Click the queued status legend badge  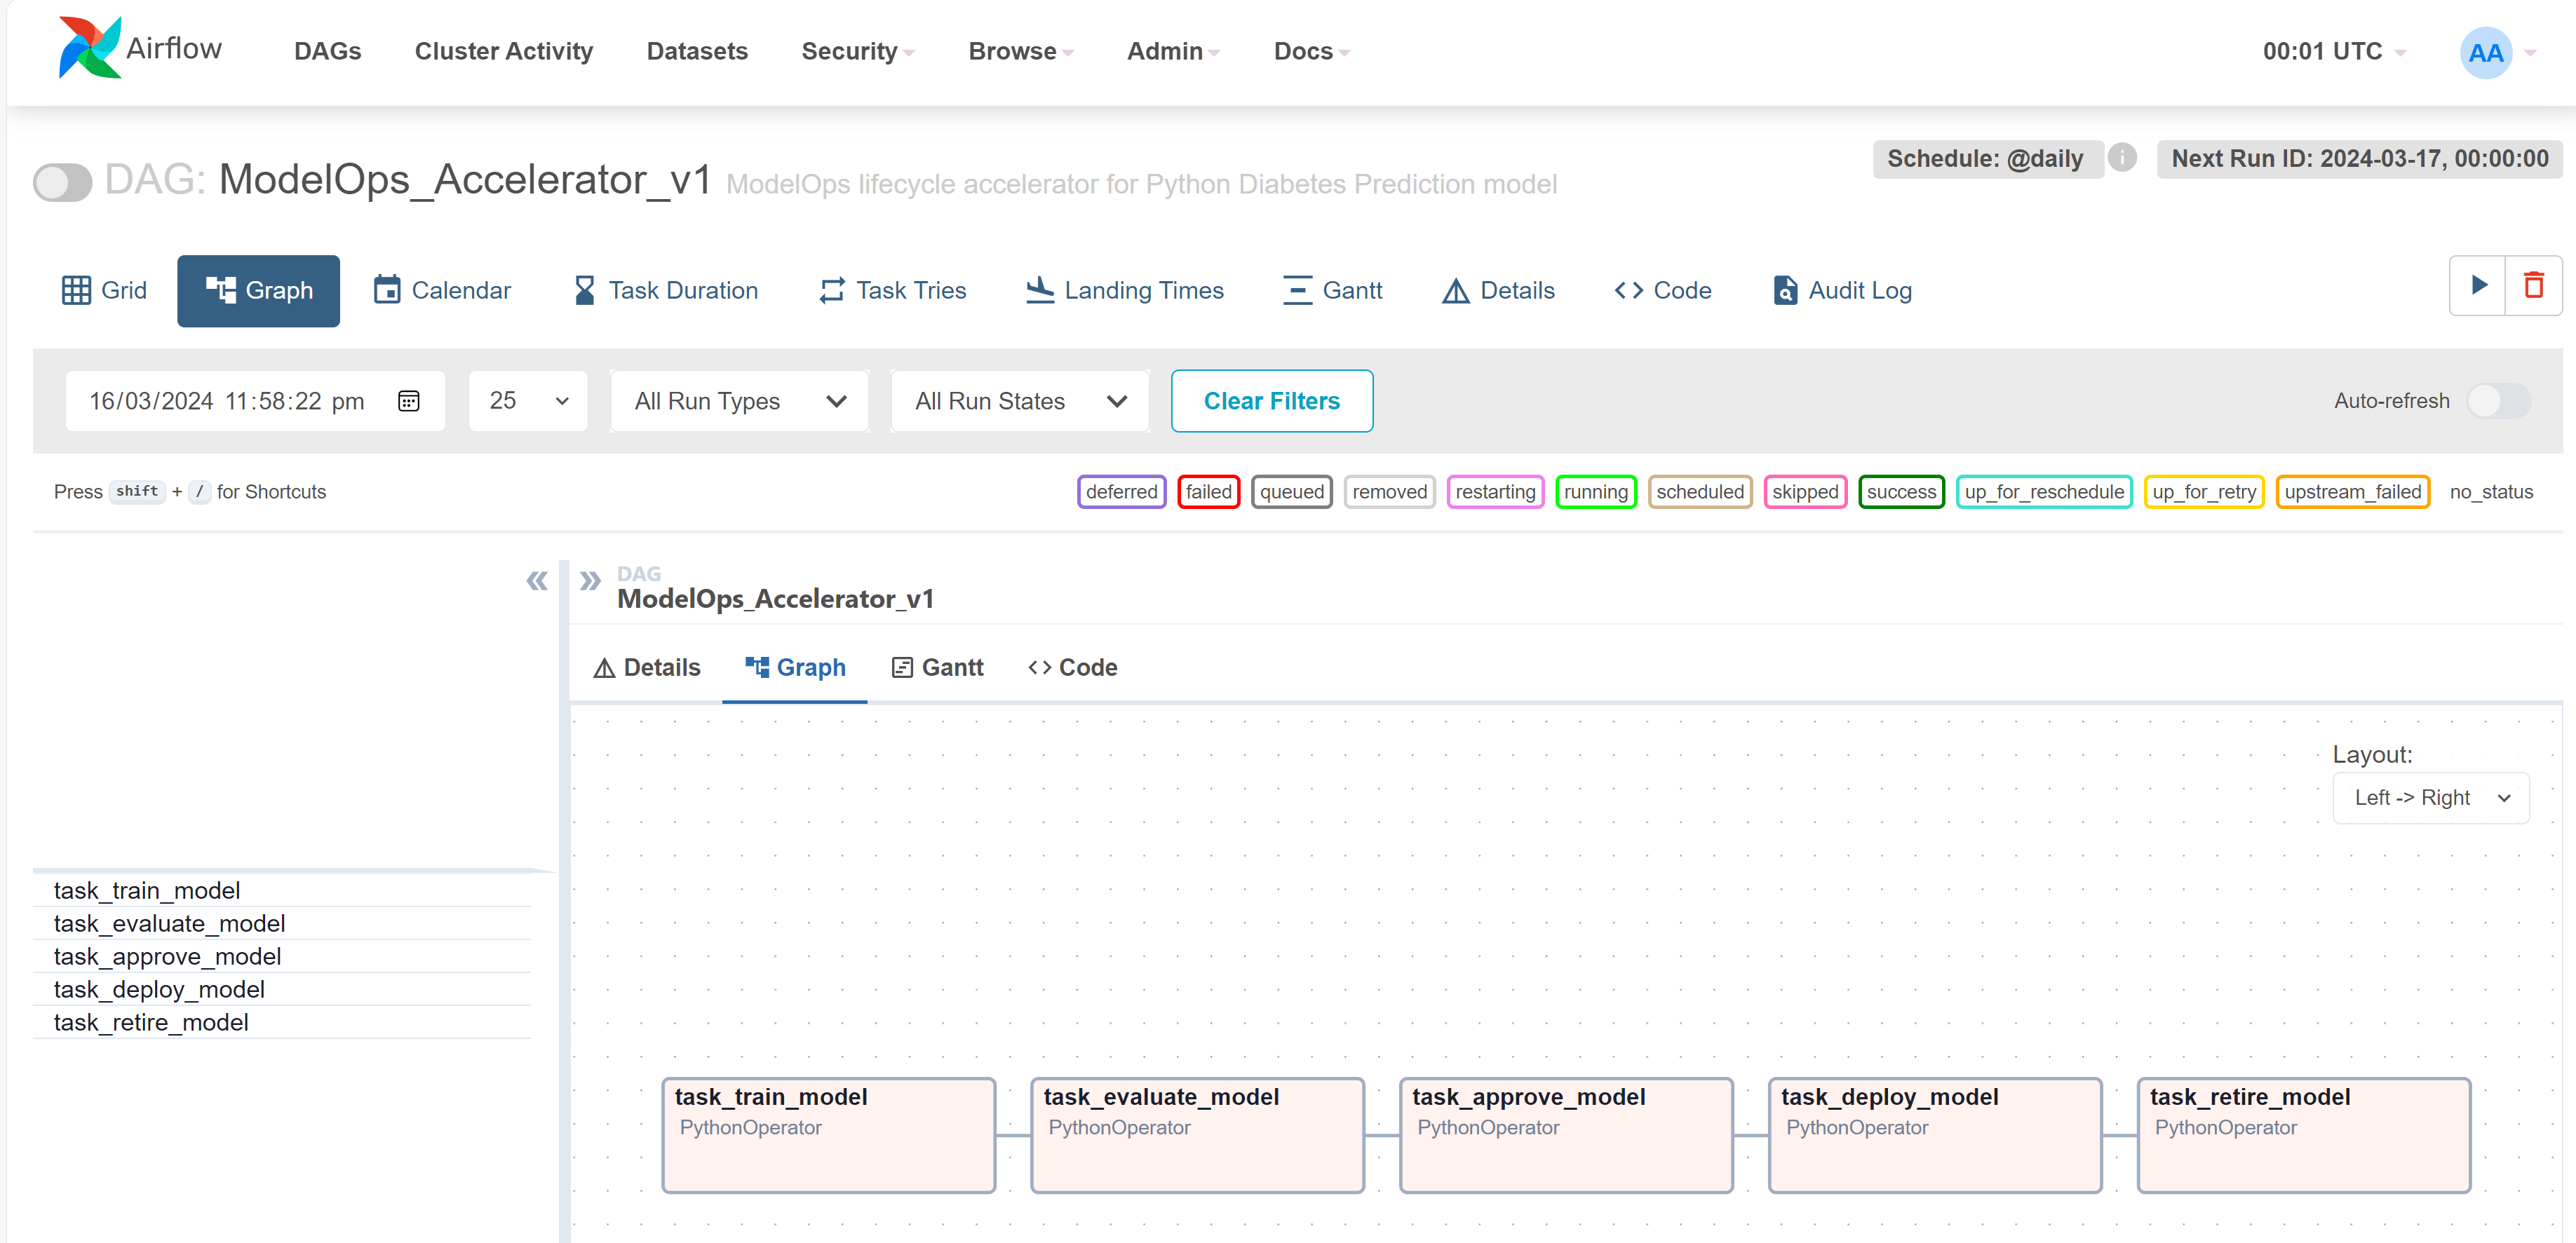[1292, 492]
